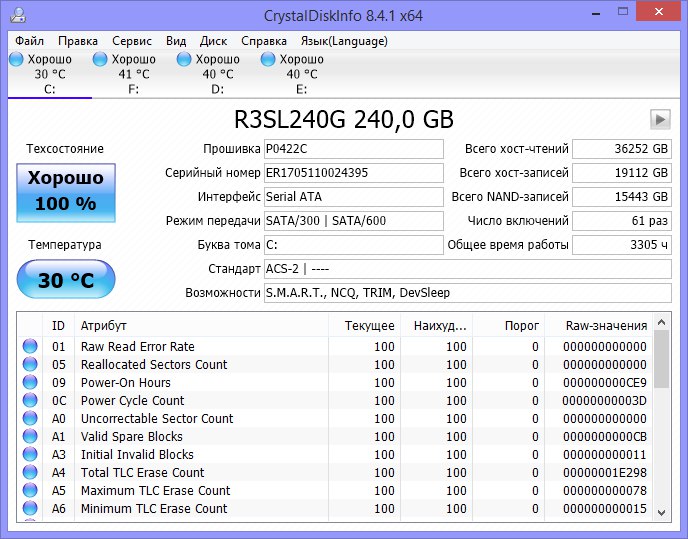
Task: Click scrollbar down arrow in attribute list
Action: pyautogui.click(x=662, y=513)
